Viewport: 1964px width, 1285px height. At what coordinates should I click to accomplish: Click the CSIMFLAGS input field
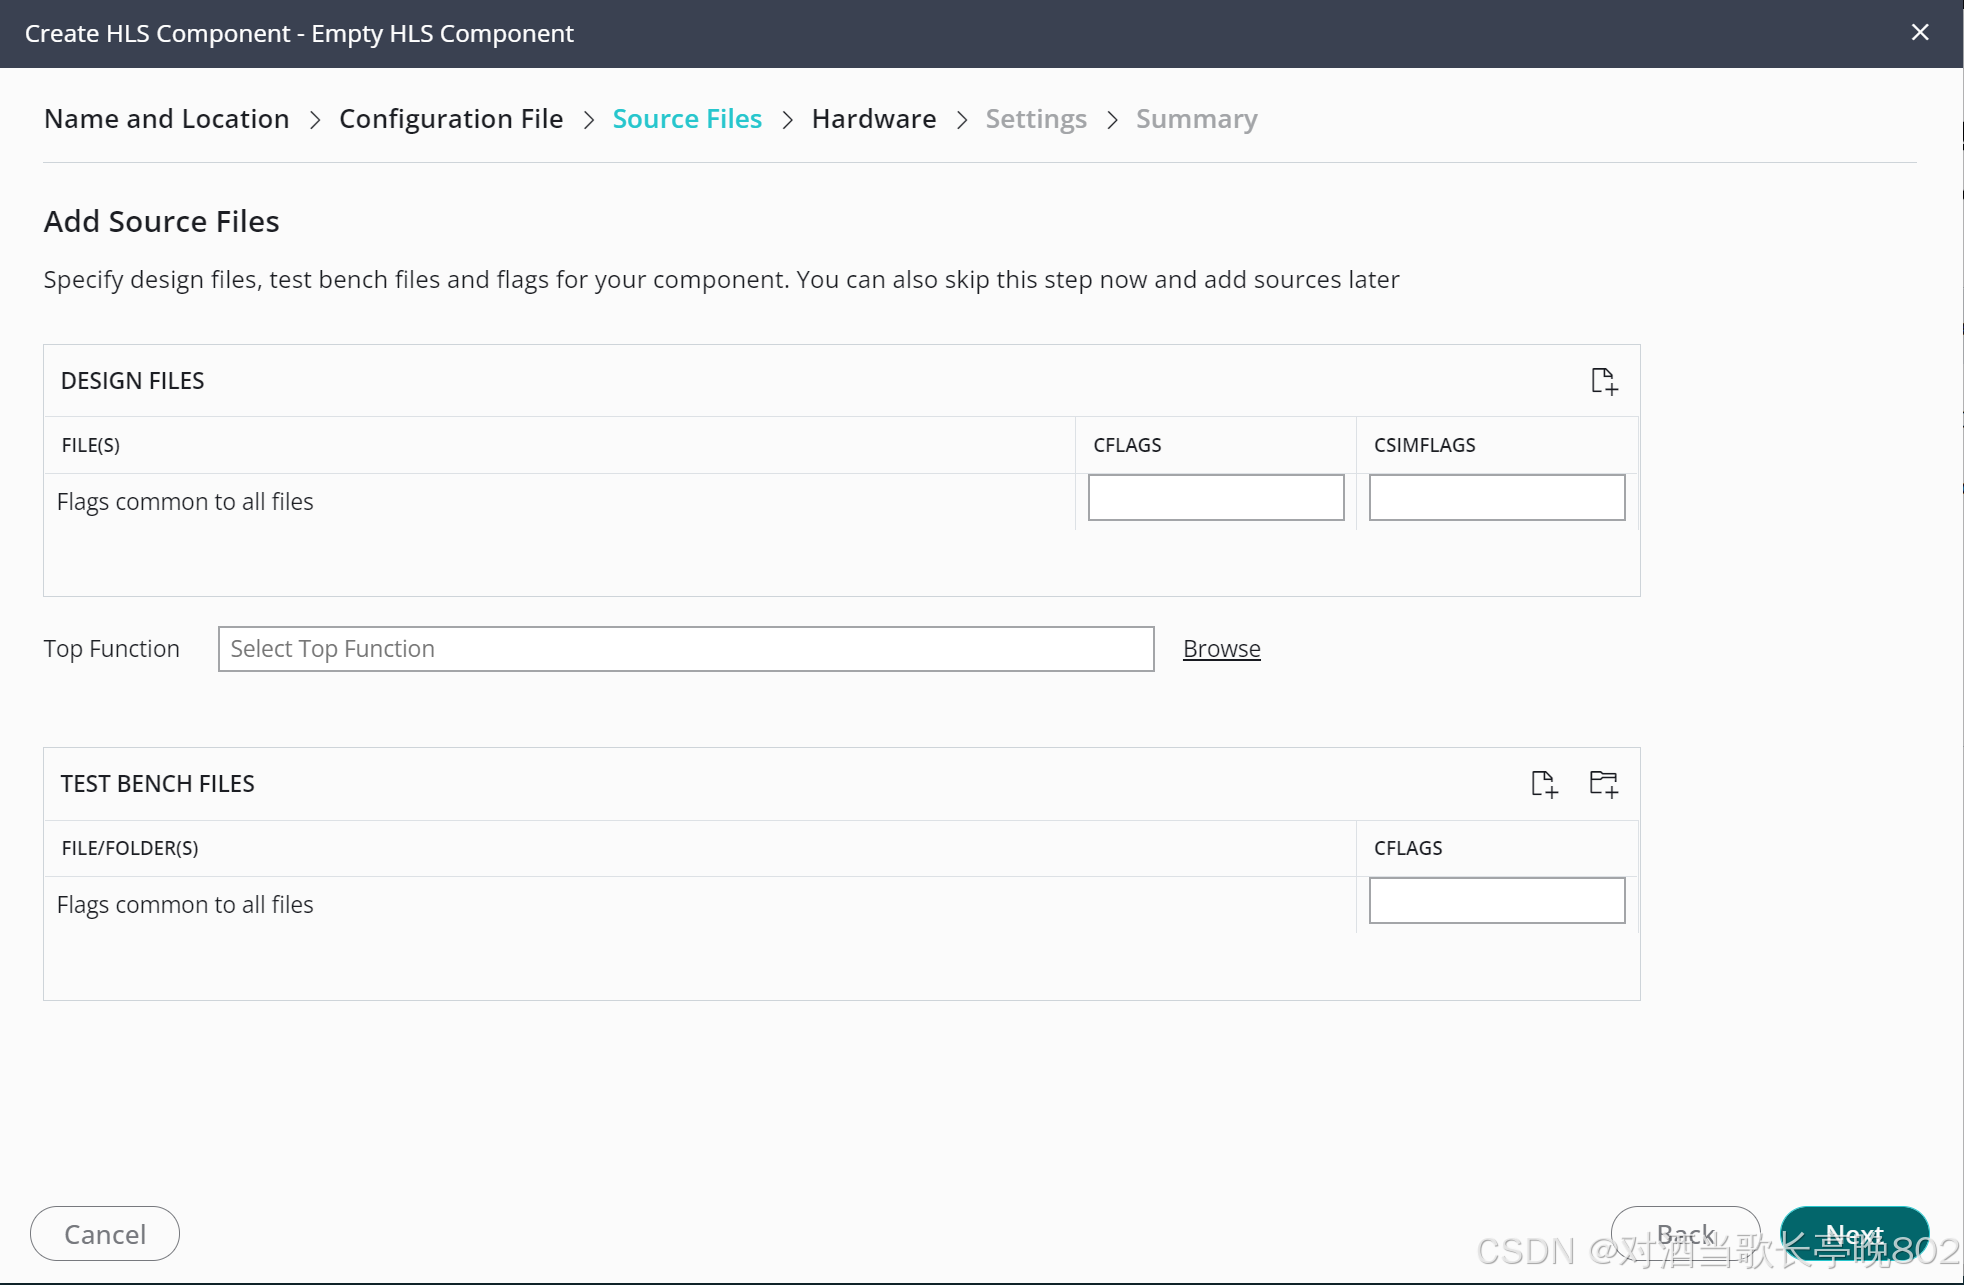(x=1496, y=498)
